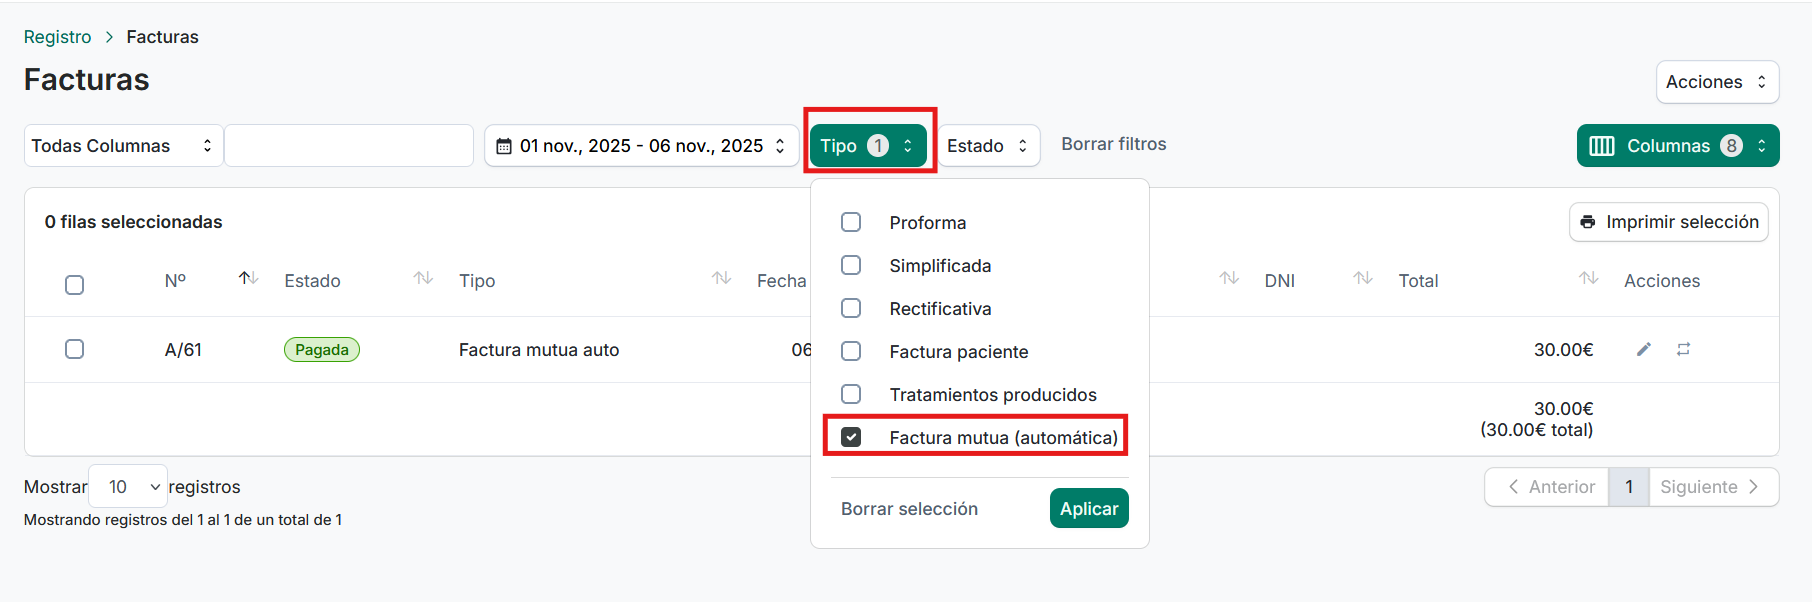Open the Todas Columnas dropdown
This screenshot has height=602, width=1812.
(122, 146)
